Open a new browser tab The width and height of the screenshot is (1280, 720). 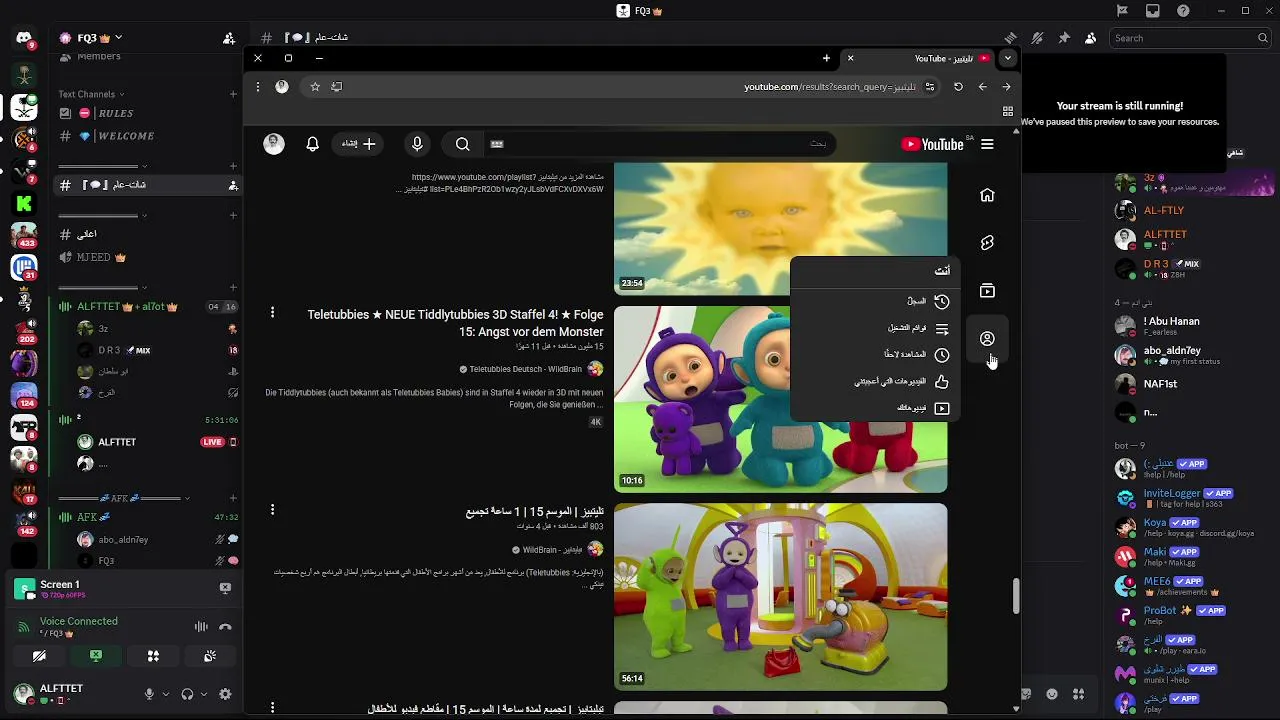[826, 58]
